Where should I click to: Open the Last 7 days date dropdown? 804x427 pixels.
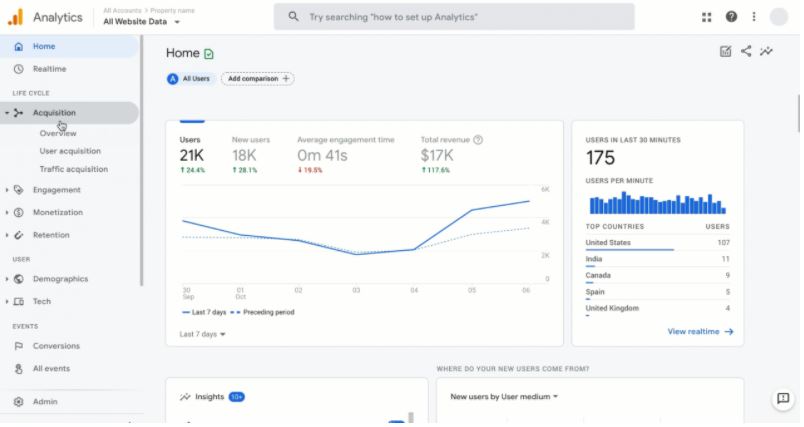pyautogui.click(x=203, y=334)
